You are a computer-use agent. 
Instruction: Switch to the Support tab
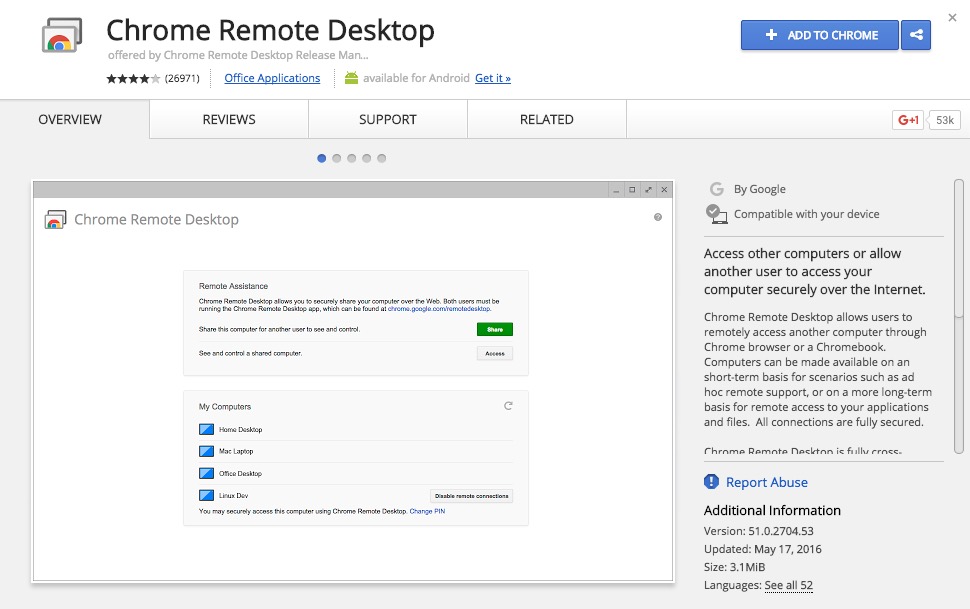pyautogui.click(x=387, y=120)
